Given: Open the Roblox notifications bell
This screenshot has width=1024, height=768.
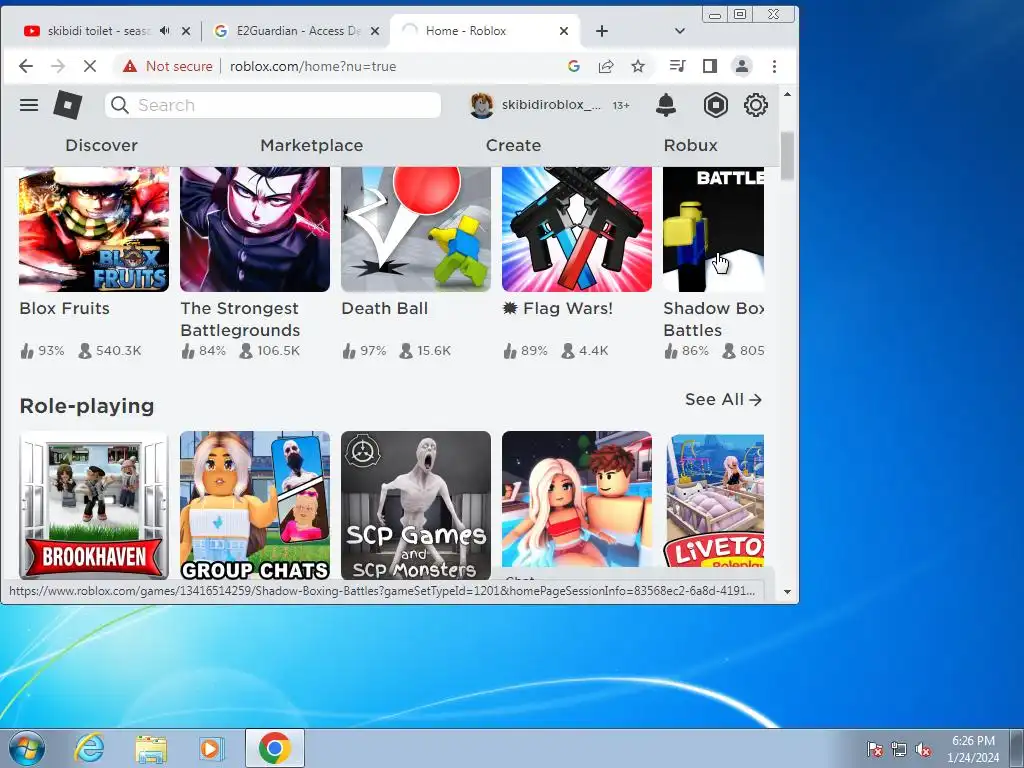Looking at the screenshot, I should tap(665, 105).
